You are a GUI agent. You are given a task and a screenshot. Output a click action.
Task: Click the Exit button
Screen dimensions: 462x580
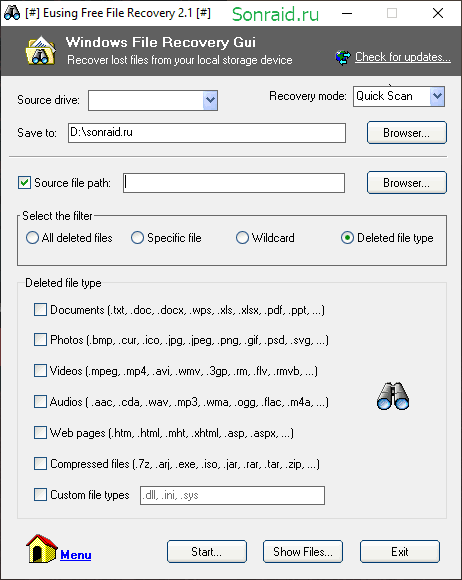(400, 552)
